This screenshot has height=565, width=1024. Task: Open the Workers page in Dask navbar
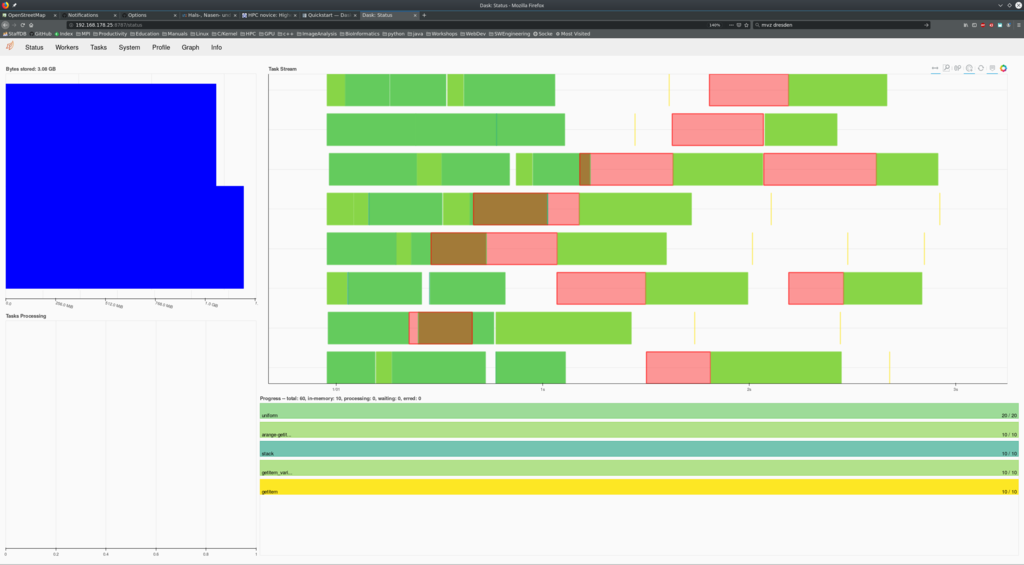pyautogui.click(x=67, y=47)
